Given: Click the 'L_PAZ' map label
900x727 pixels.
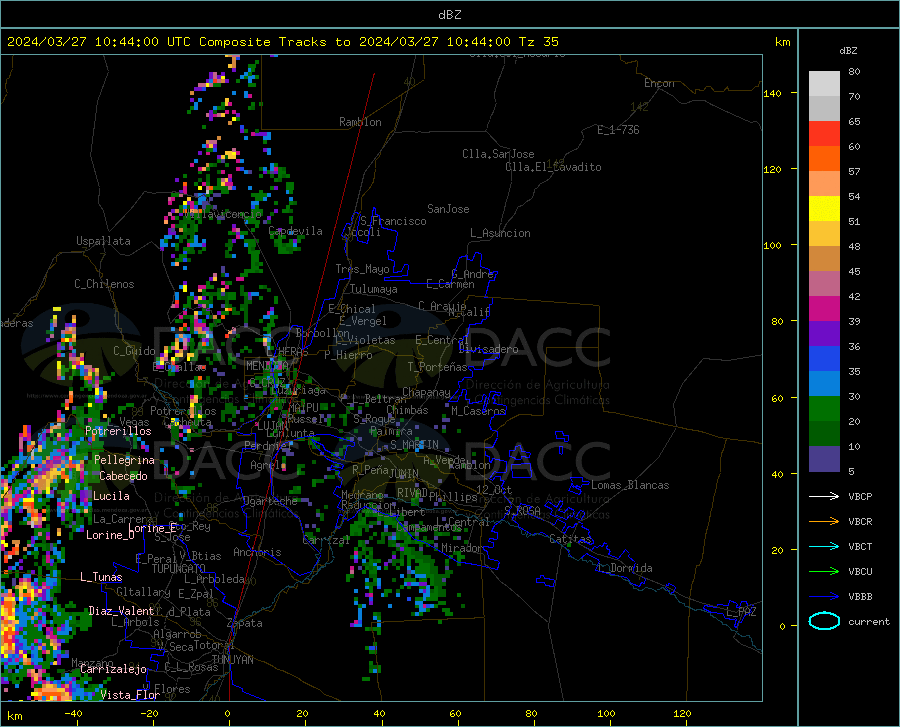Looking at the screenshot, I should 741,612.
